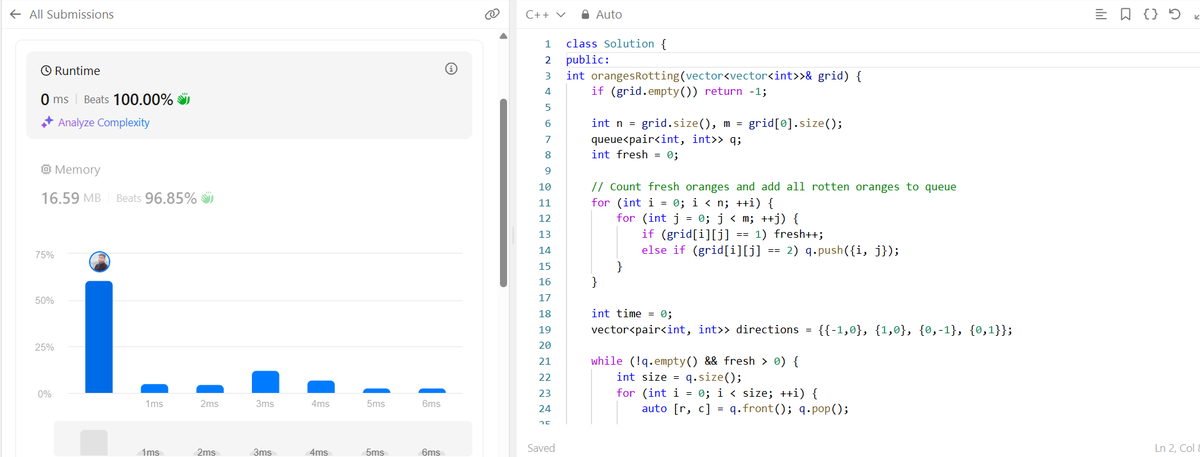Click the directions vector declaration line

tap(802, 330)
